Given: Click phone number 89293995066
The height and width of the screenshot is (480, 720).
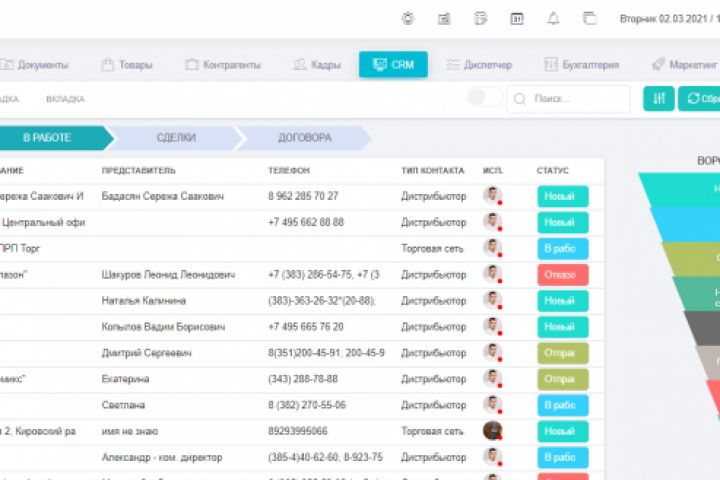Looking at the screenshot, I should 298,431.
